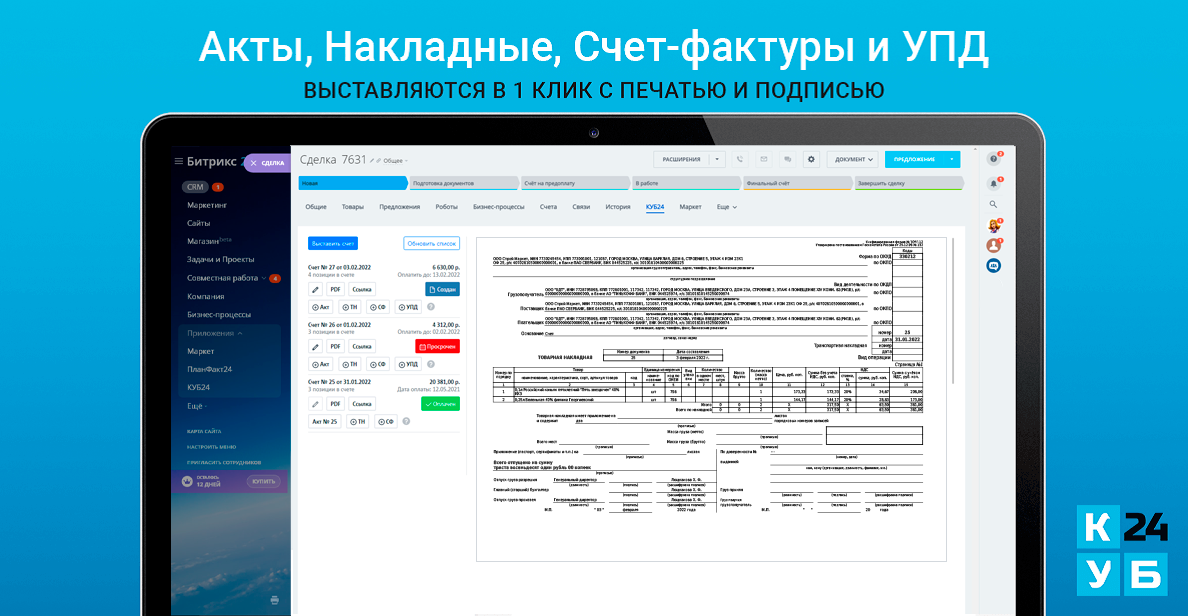
Task: Open the Общее pipeline dropdown
Action: pyautogui.click(x=395, y=161)
